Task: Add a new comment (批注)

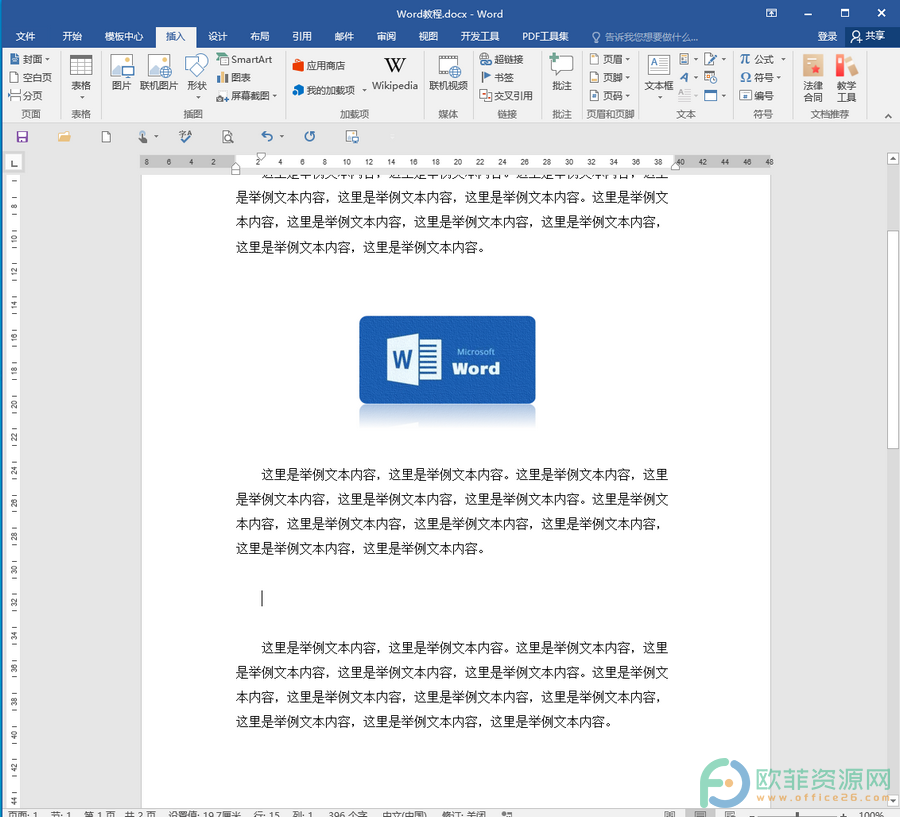Action: click(562, 73)
